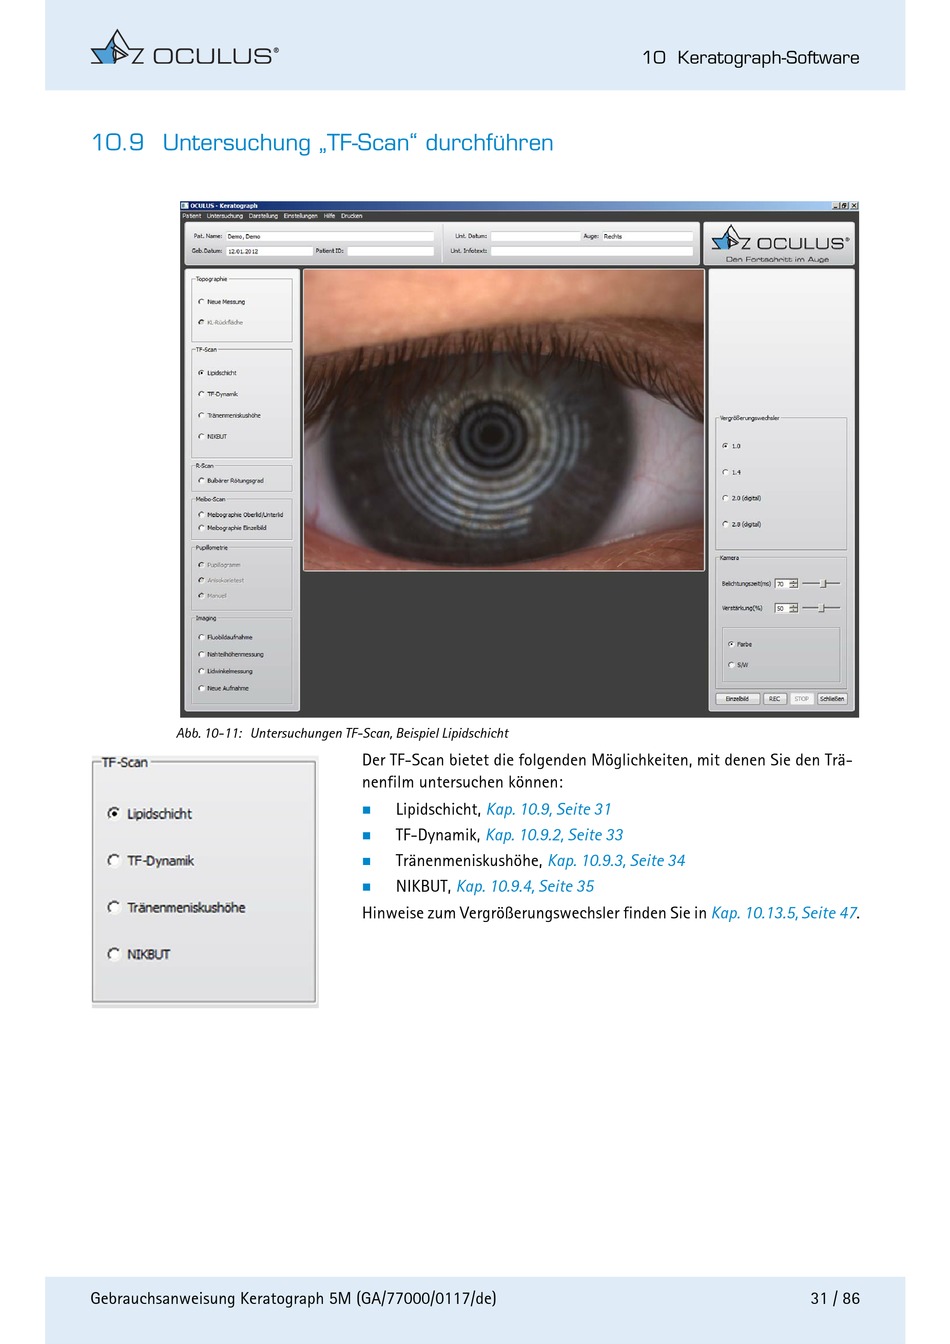950x1344 pixels.
Task: Click the Verstärkung slider handle
Action: 821,607
